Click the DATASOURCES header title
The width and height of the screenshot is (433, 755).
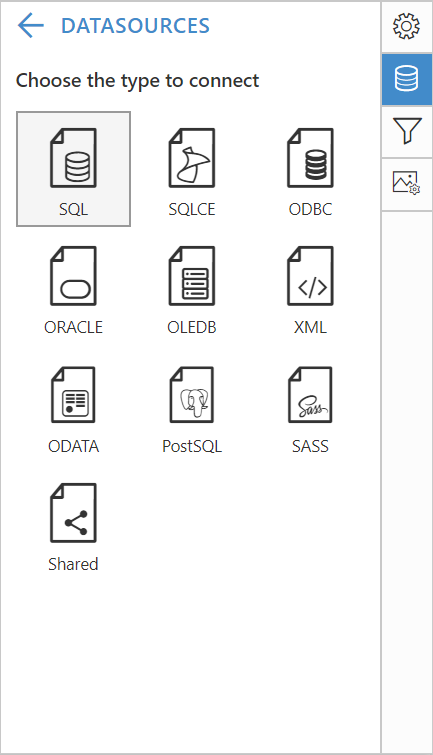pyautogui.click(x=135, y=26)
